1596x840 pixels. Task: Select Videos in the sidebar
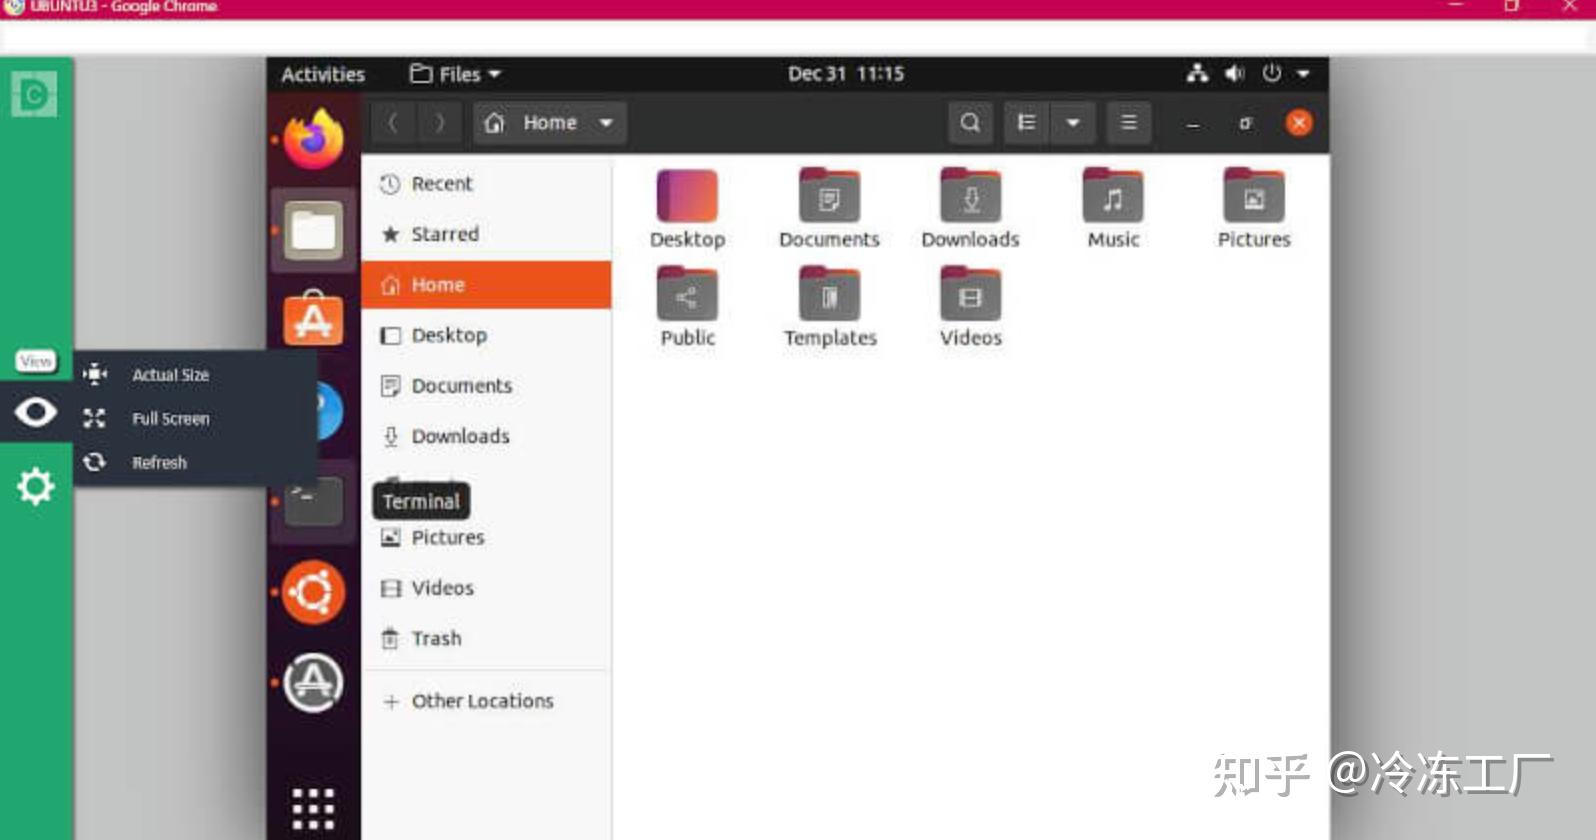point(486,588)
